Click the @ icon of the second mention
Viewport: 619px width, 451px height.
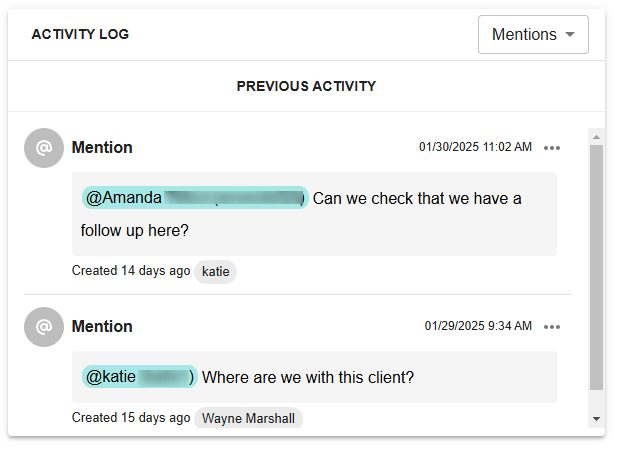click(x=44, y=327)
